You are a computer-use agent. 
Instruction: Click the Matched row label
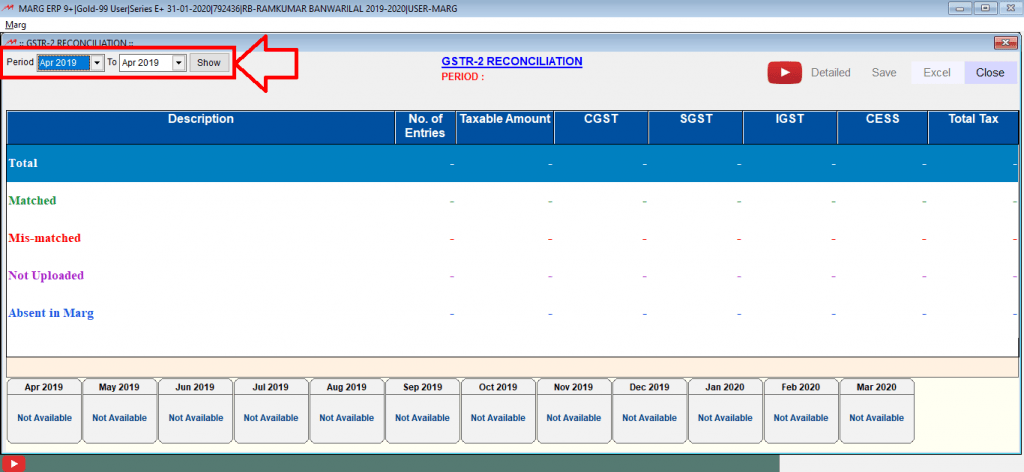pos(32,200)
